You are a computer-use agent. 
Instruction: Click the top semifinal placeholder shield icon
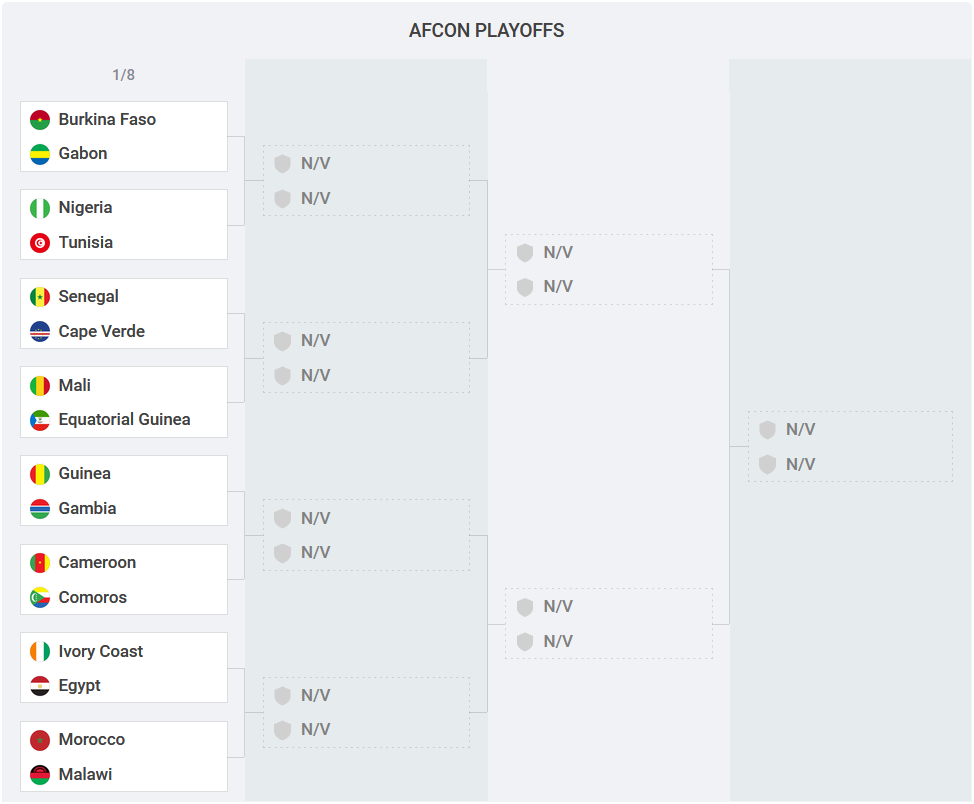[525, 253]
